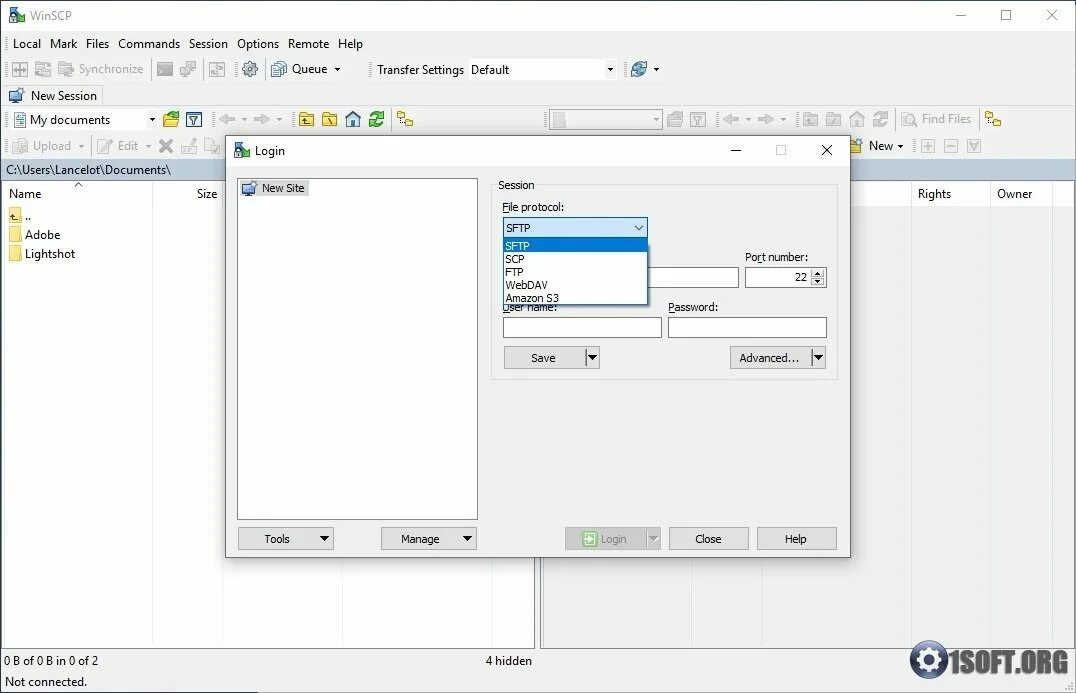The height and width of the screenshot is (693, 1076).
Task: Increase Port number with up spinner
Action: click(x=817, y=273)
